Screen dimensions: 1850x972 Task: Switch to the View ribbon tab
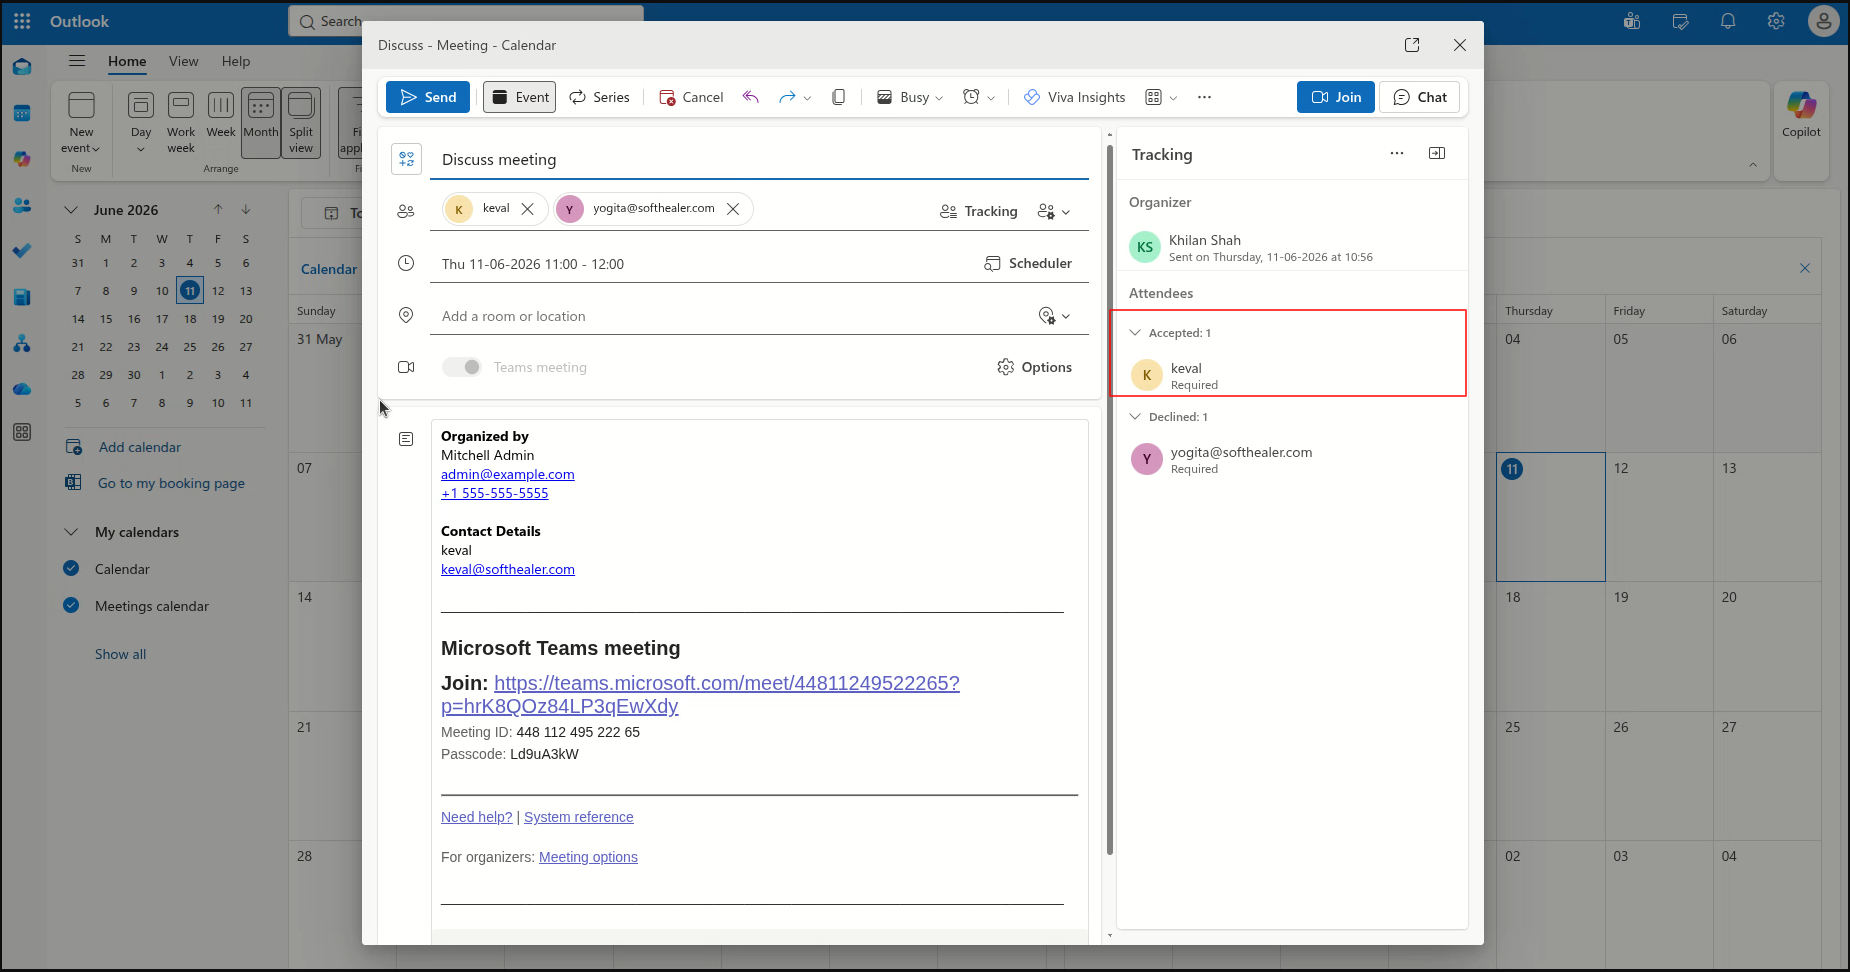tap(183, 61)
